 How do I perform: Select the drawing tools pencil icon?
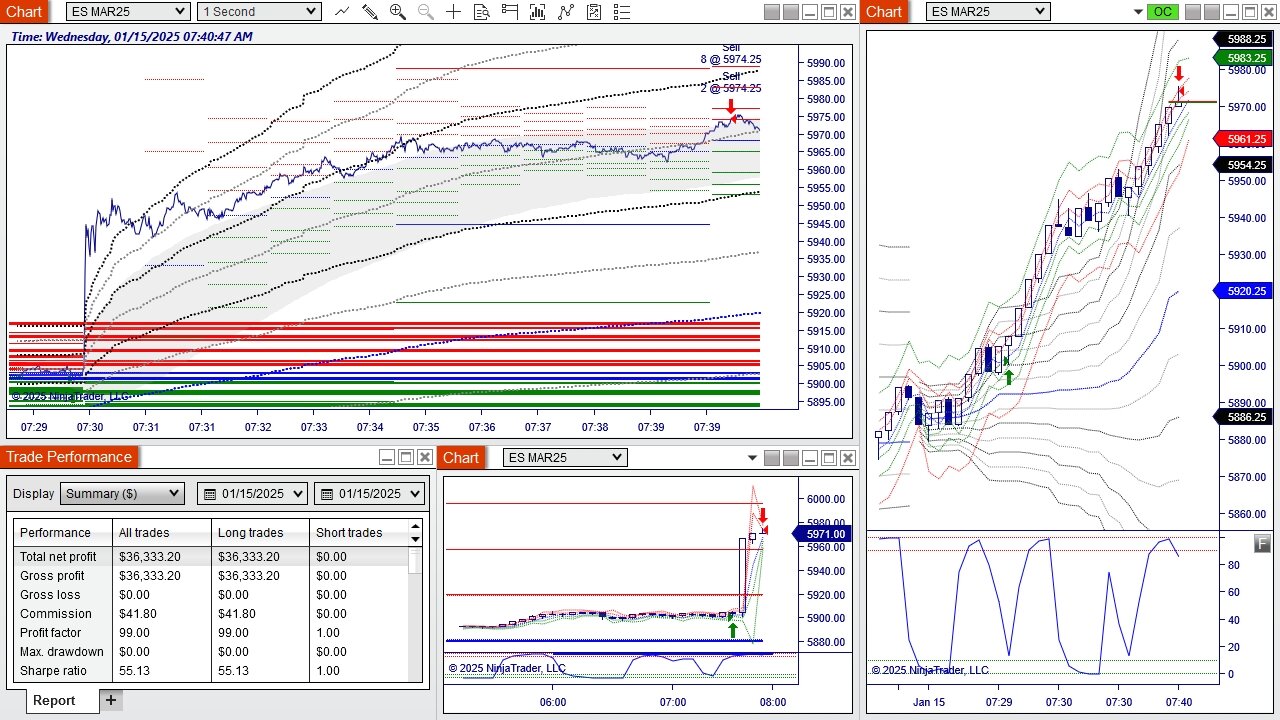coord(370,12)
